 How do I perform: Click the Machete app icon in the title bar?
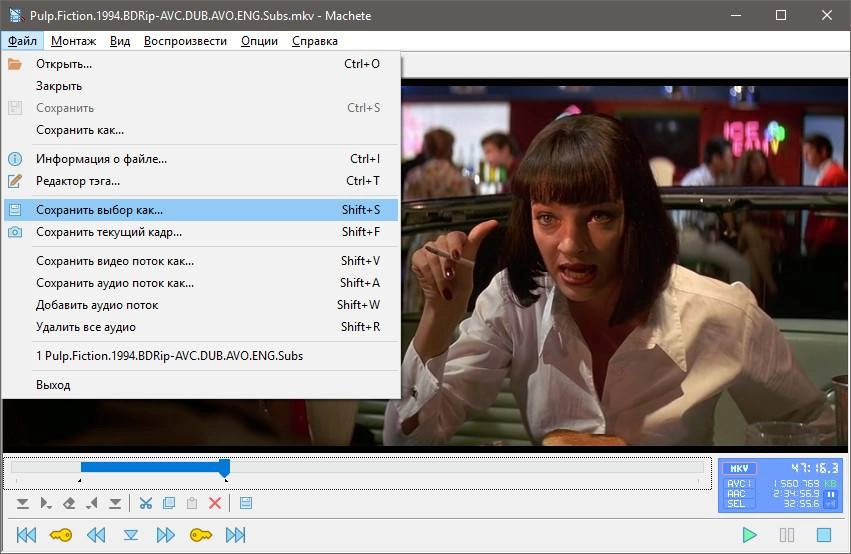click(x=16, y=15)
